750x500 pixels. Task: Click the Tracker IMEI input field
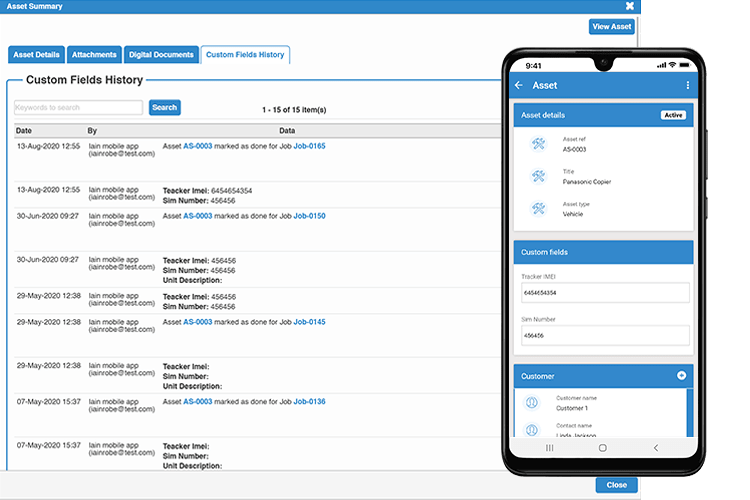pyautogui.click(x=604, y=293)
